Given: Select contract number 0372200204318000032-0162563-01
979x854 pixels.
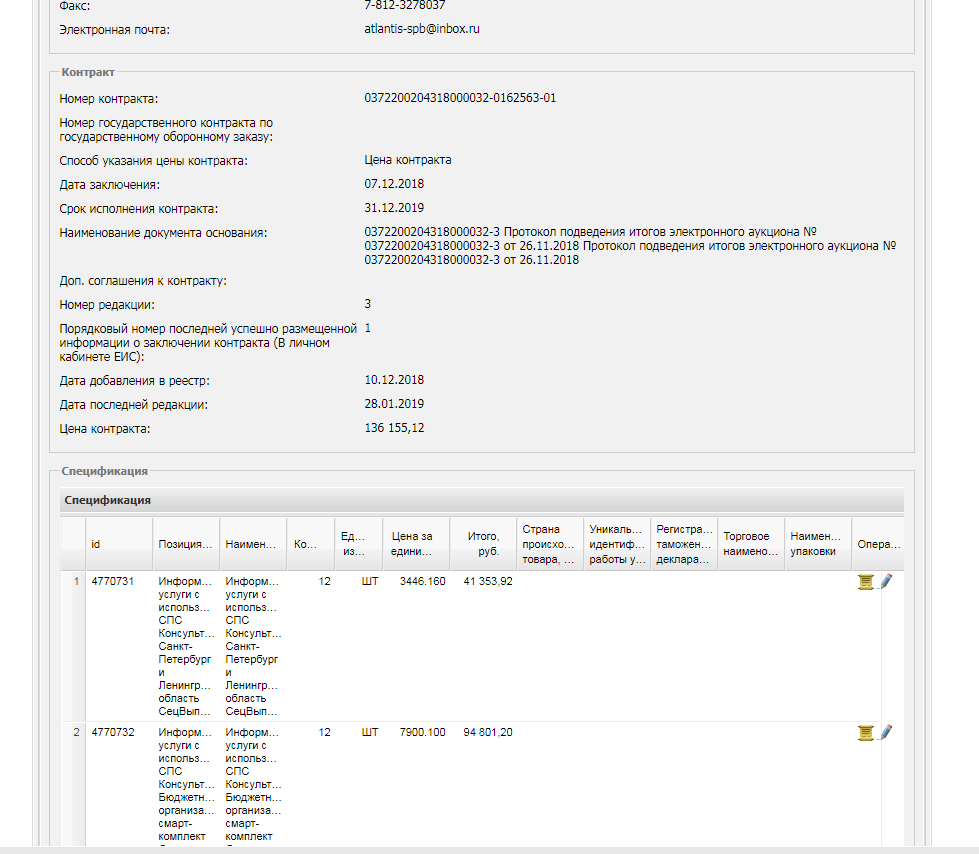Looking at the screenshot, I should pyautogui.click(x=460, y=98).
